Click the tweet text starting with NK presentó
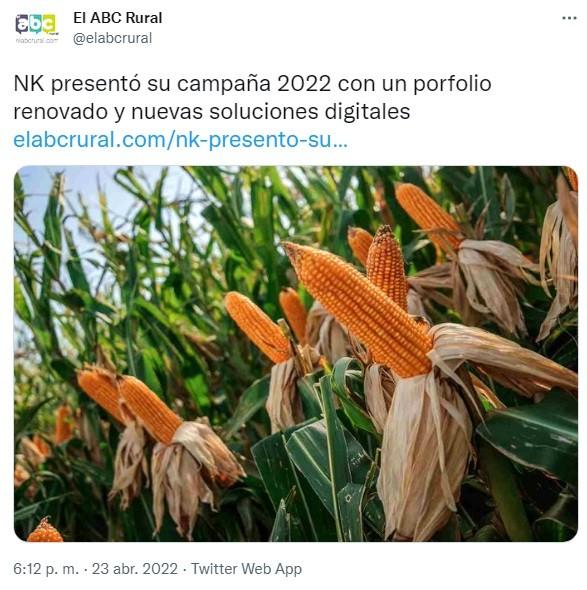The width and height of the screenshot is (587, 590). [252, 97]
